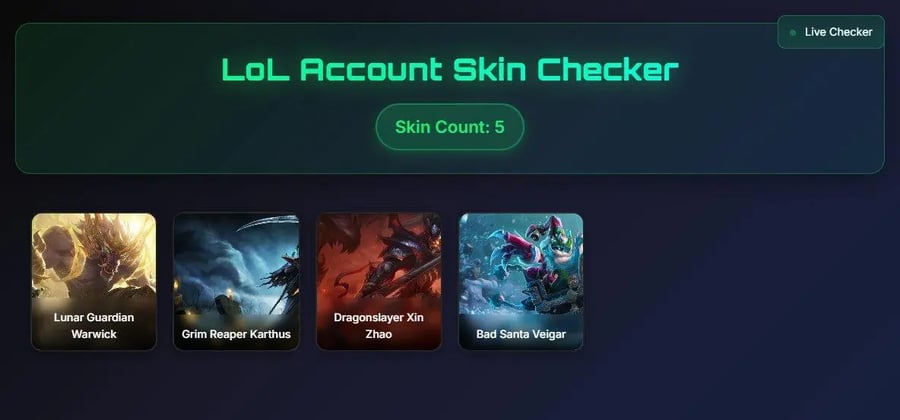Open the Grim Reaper Karthus skin artwork

[x=236, y=281]
